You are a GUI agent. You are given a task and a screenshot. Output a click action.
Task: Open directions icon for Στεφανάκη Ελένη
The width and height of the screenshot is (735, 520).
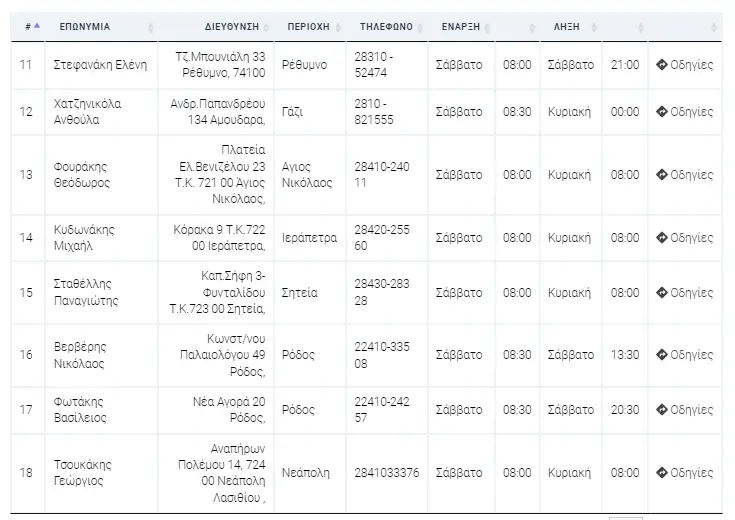[x=661, y=65]
